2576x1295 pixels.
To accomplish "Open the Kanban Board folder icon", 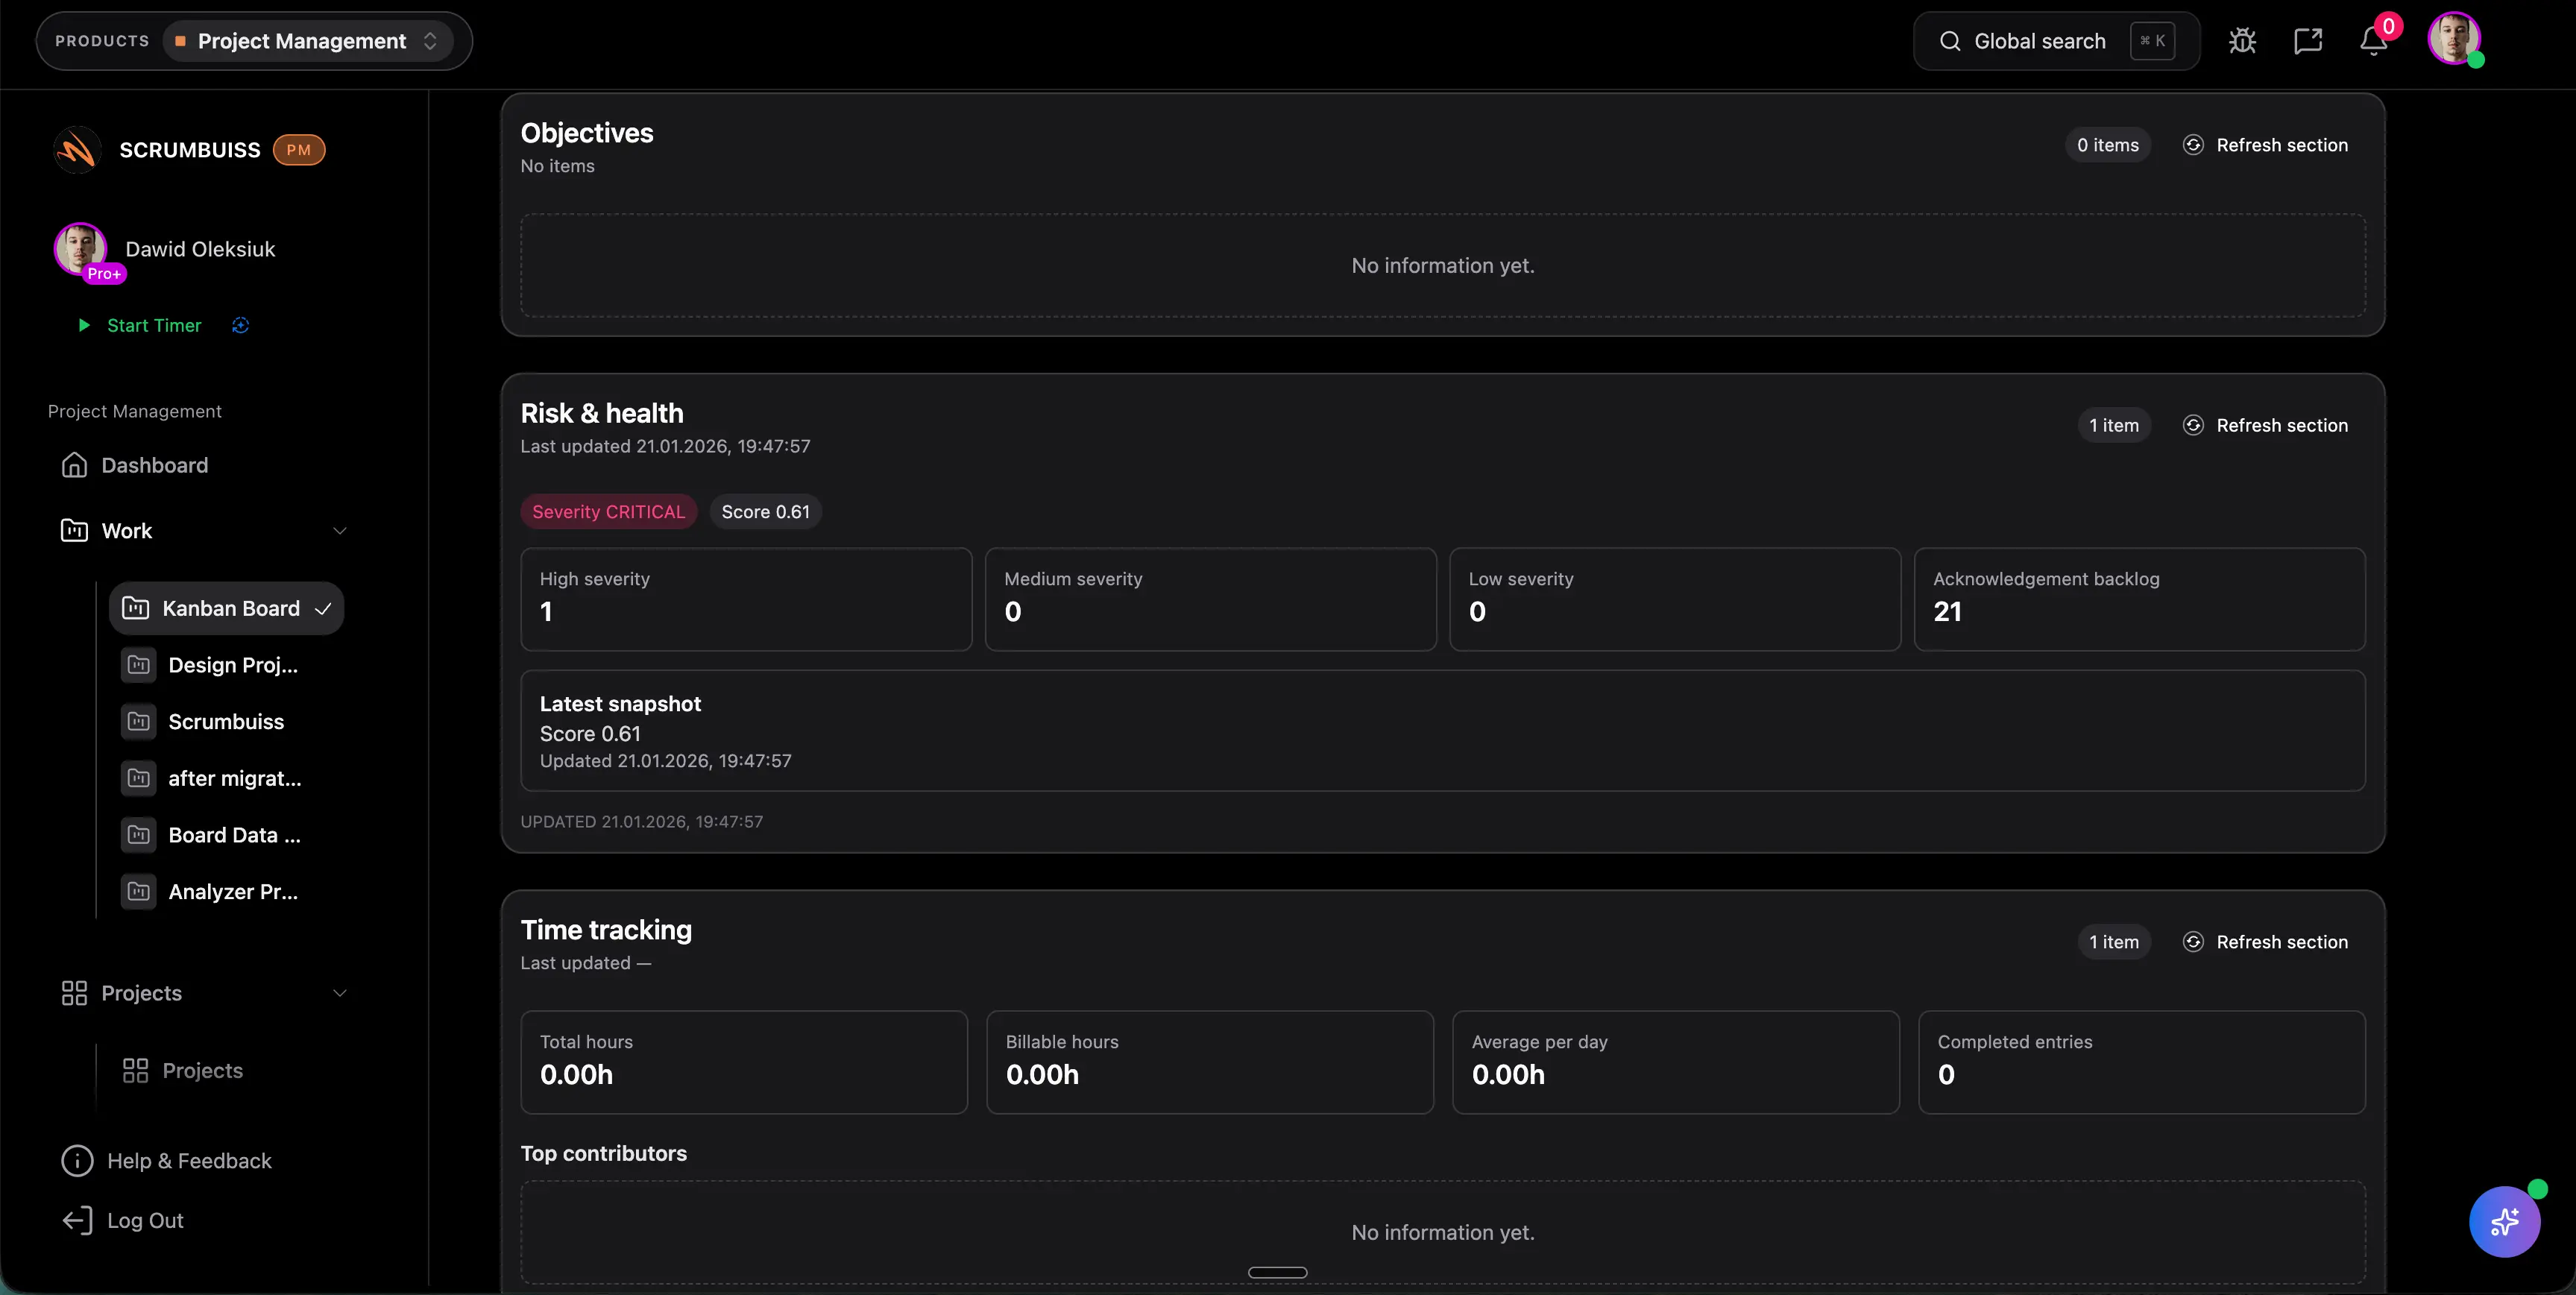I will coord(137,607).
